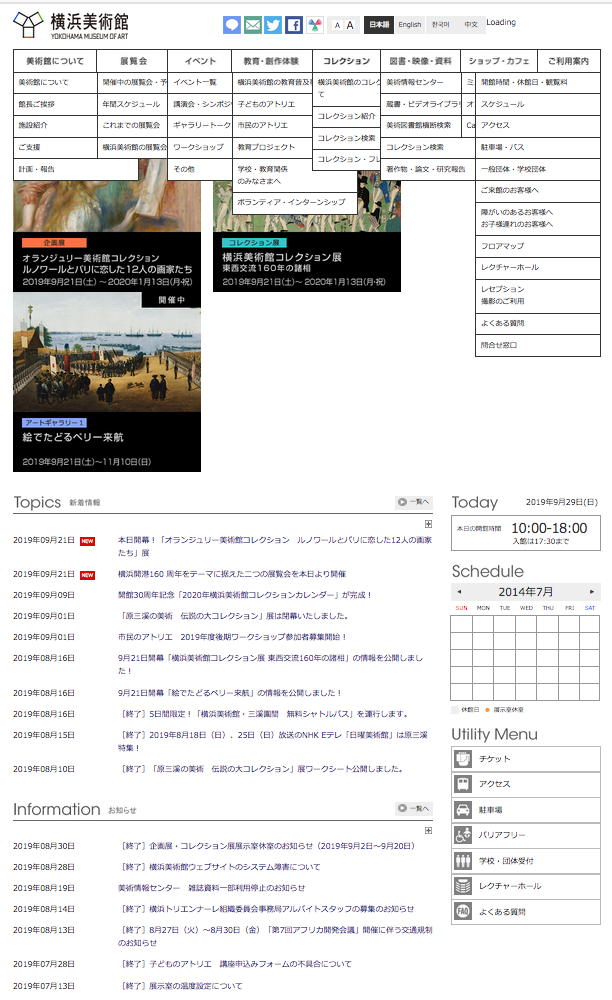This screenshot has width=612, height=1000.
Task: Open the notice 展示室の温度設定について
Action: 182,986
